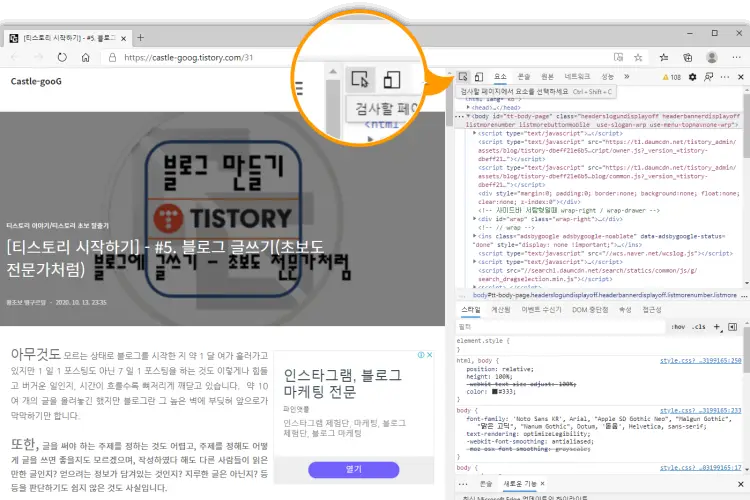Image resolution: width=750 pixels, height=500 pixels.
Task: Open the Collections icon
Action: pyautogui.click(x=687, y=57)
